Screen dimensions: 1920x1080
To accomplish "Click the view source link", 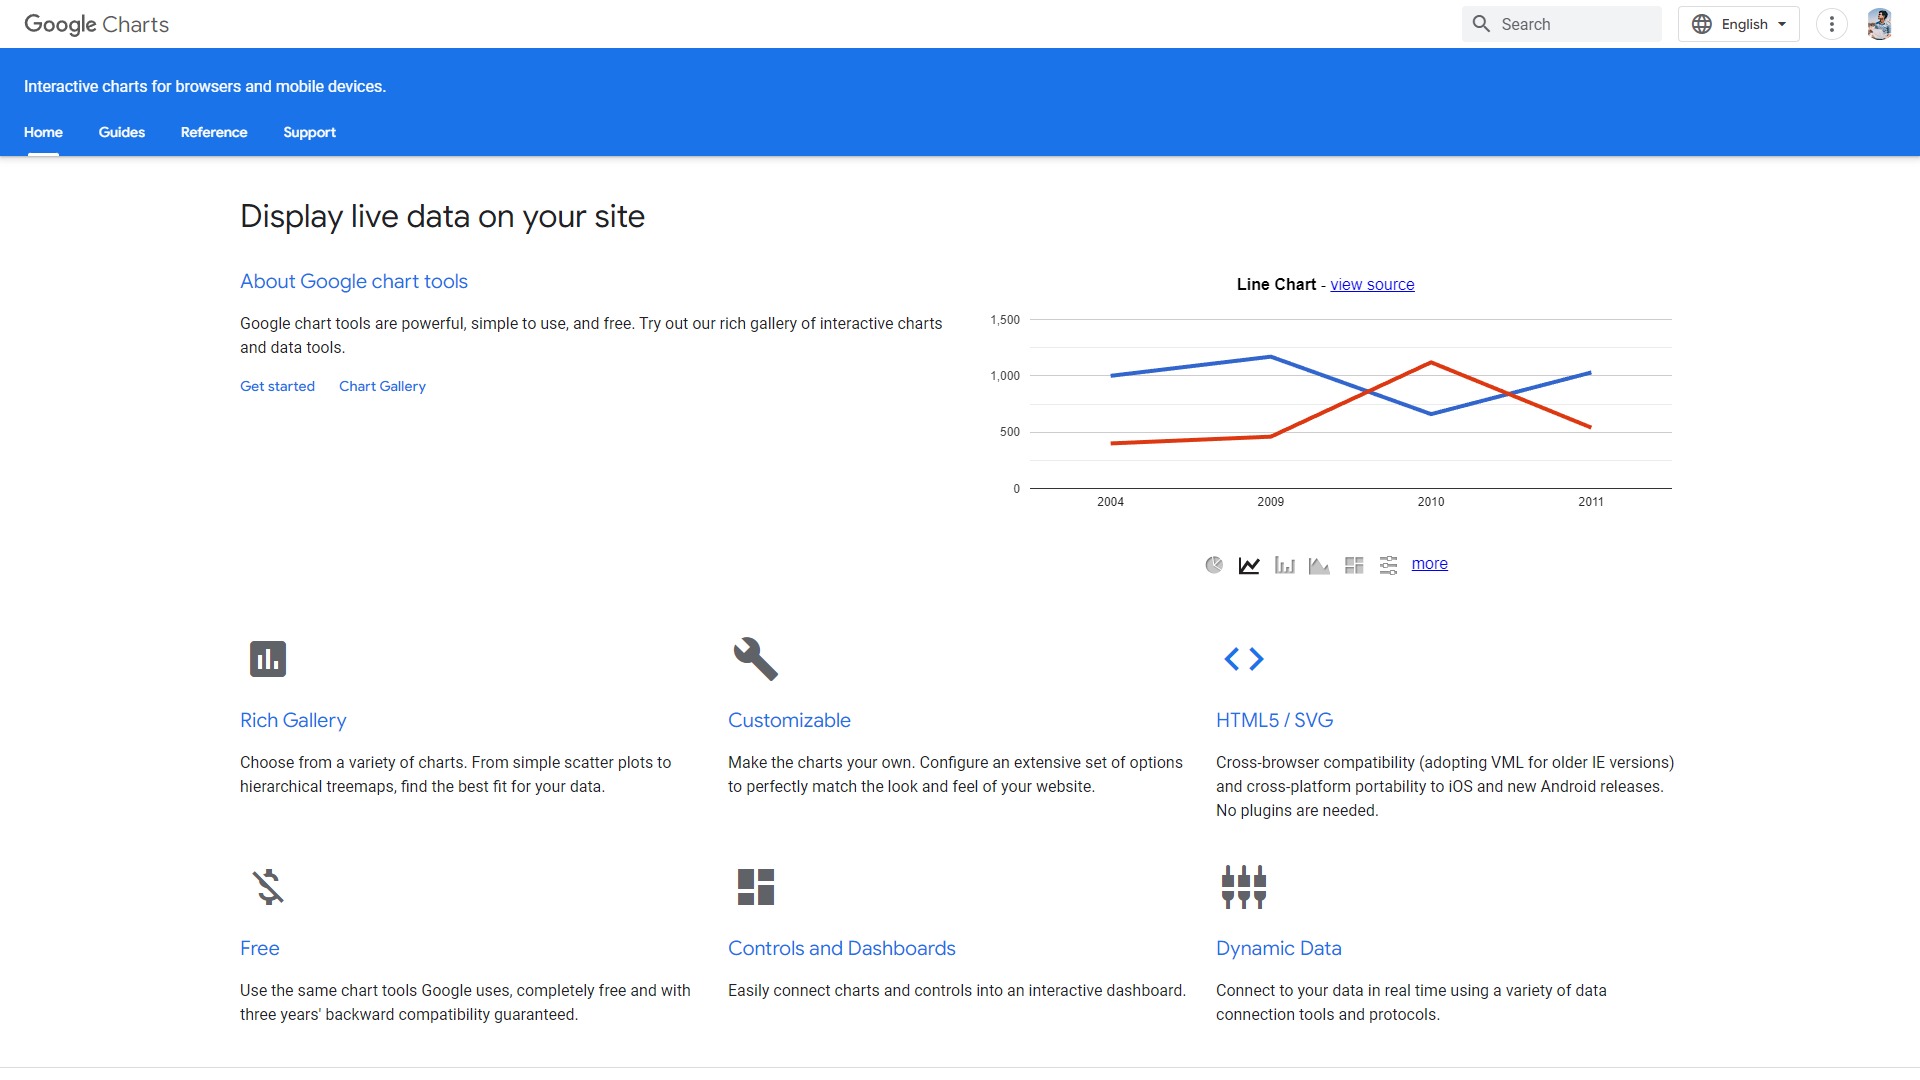I will 1372,284.
